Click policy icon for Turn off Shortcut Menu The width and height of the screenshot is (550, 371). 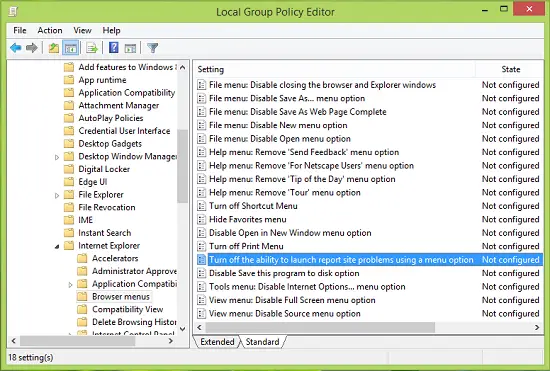point(201,206)
